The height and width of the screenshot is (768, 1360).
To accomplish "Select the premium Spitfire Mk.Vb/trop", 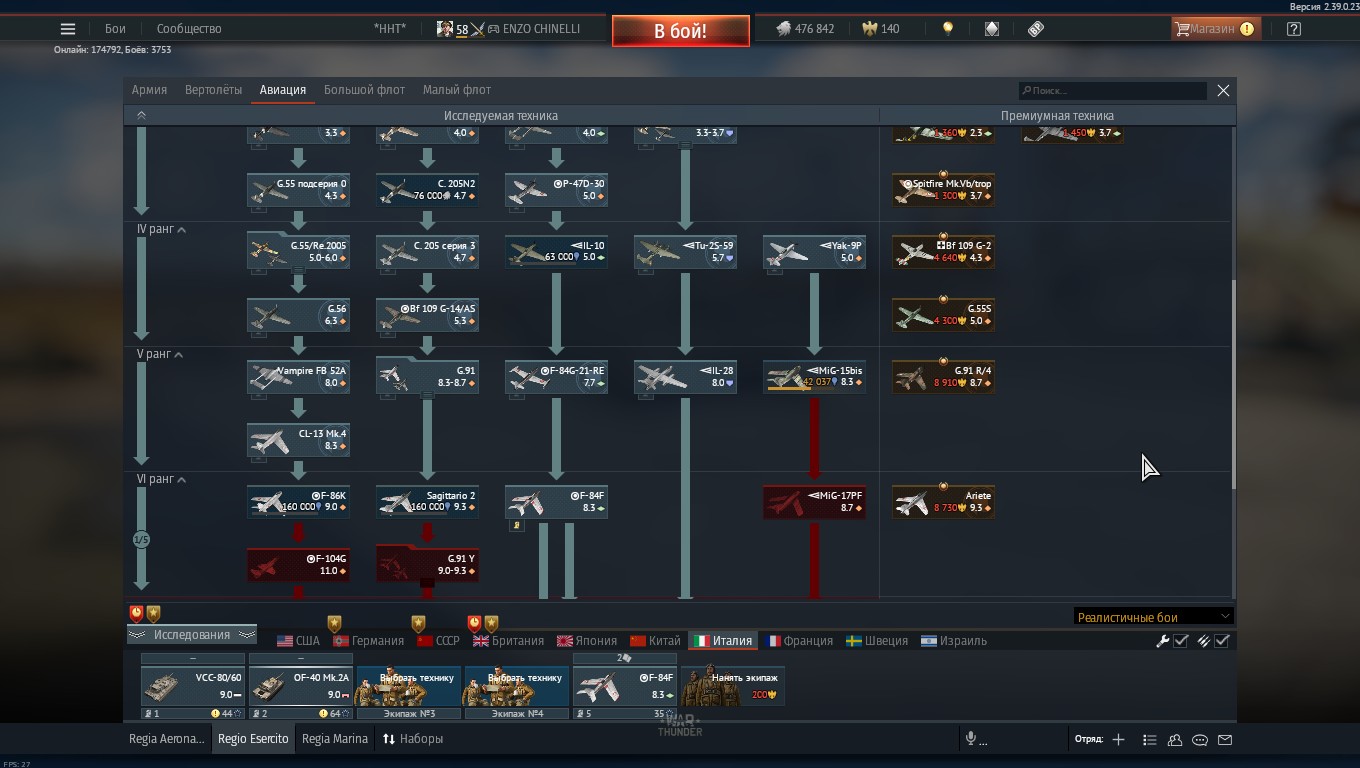I will [943, 190].
